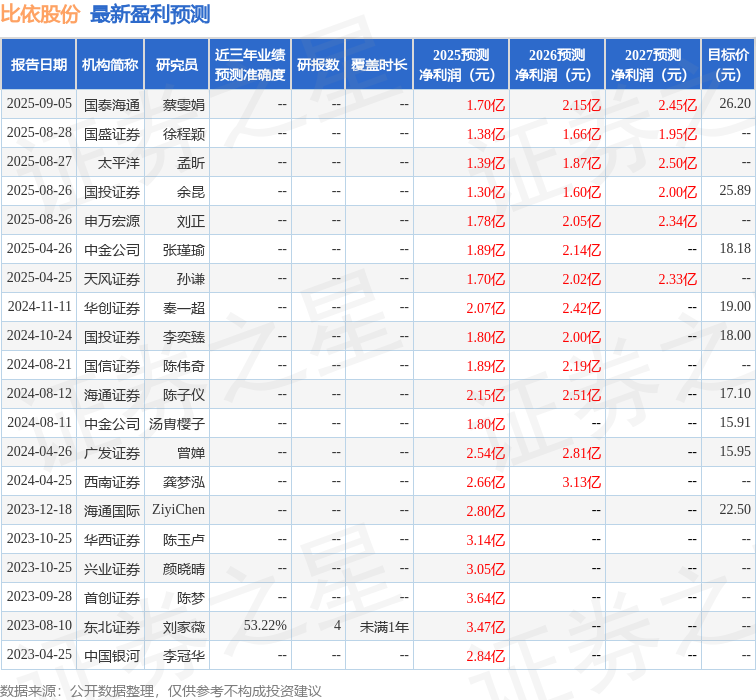Select the 研究员 column header
This screenshot has height=700, width=756.
point(176,65)
